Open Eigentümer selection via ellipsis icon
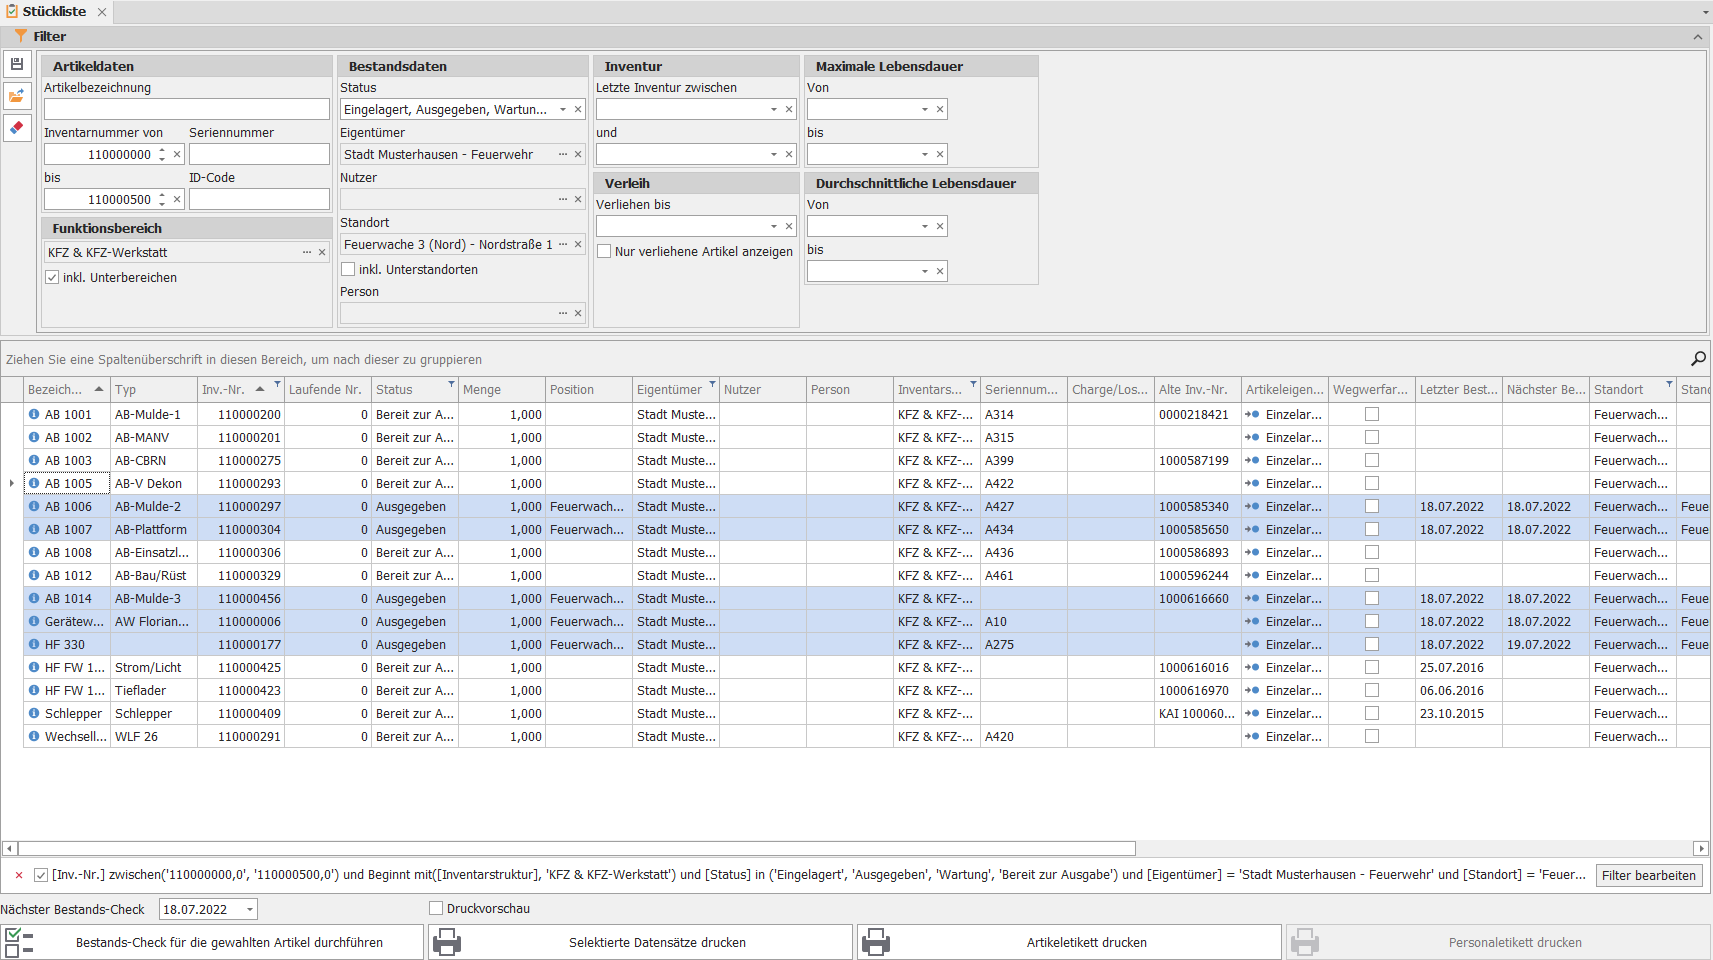Screen dimensions: 1713x960 point(563,155)
